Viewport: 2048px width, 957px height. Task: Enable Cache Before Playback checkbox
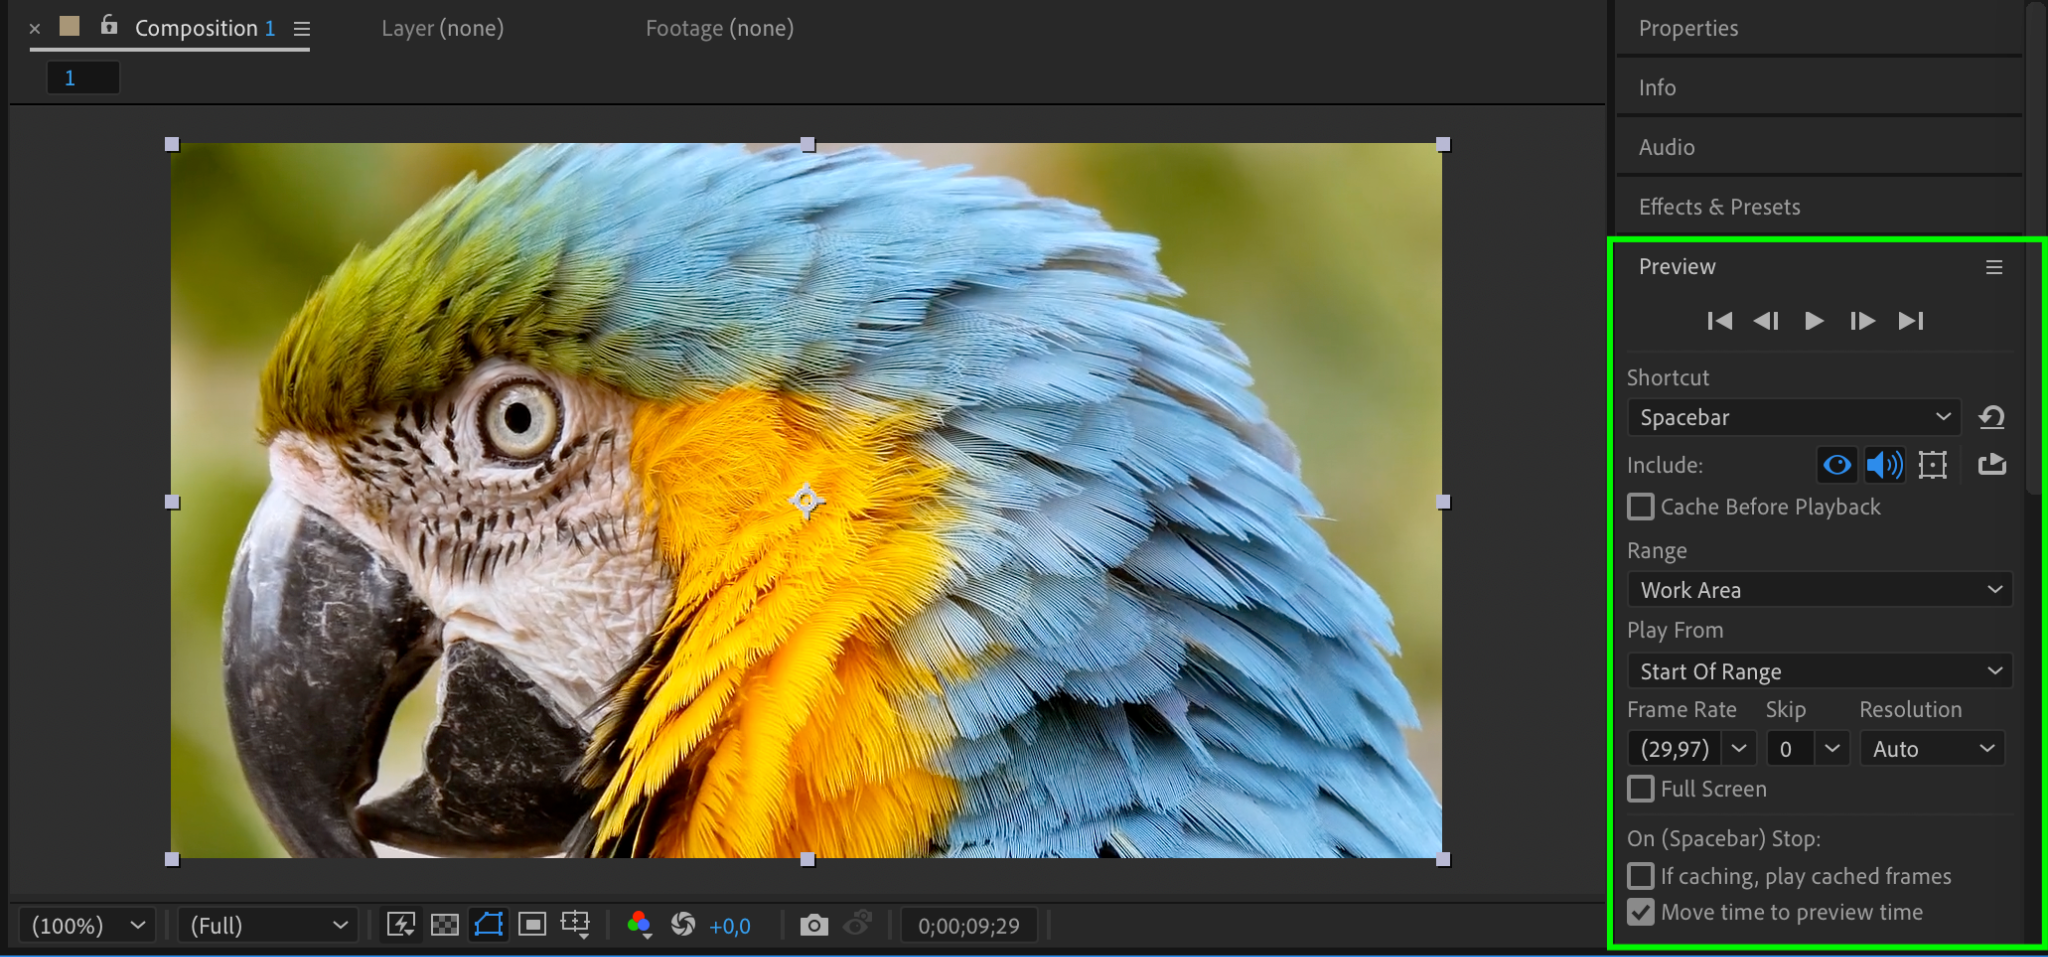tap(1641, 507)
